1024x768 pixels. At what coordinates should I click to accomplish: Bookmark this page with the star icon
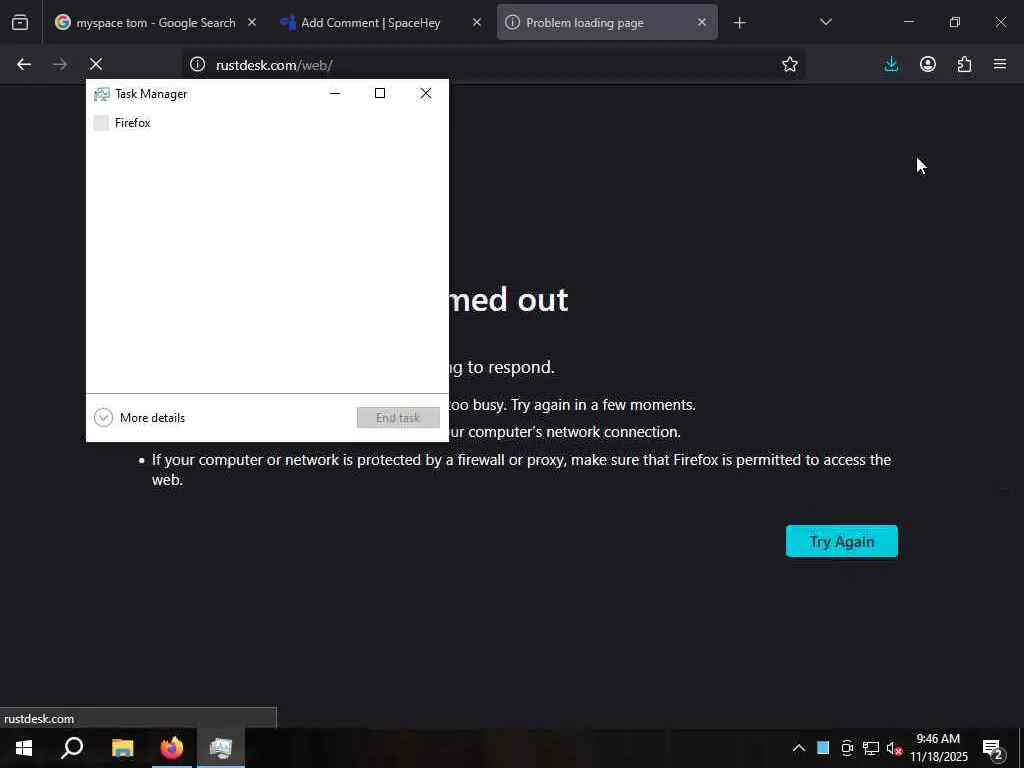click(790, 64)
